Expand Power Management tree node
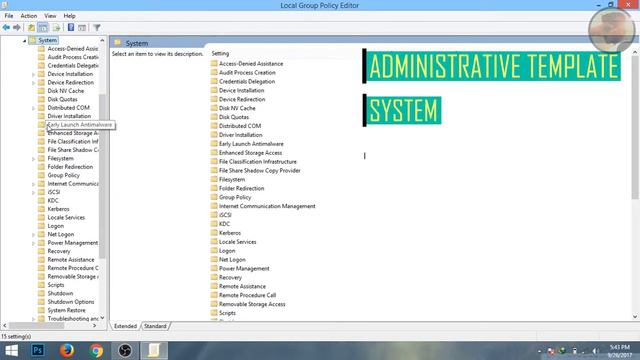 coord(33,243)
